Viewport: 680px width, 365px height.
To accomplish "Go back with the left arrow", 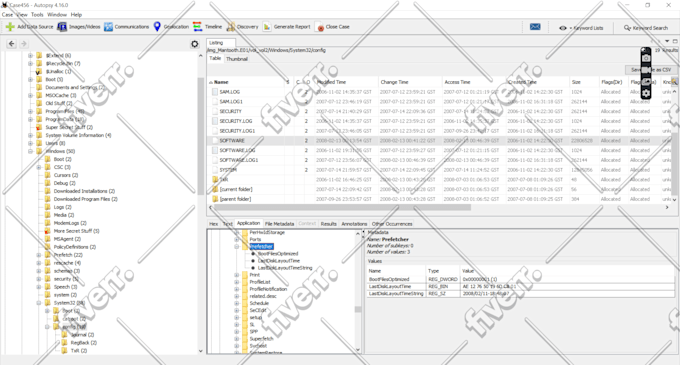I will 12,44.
